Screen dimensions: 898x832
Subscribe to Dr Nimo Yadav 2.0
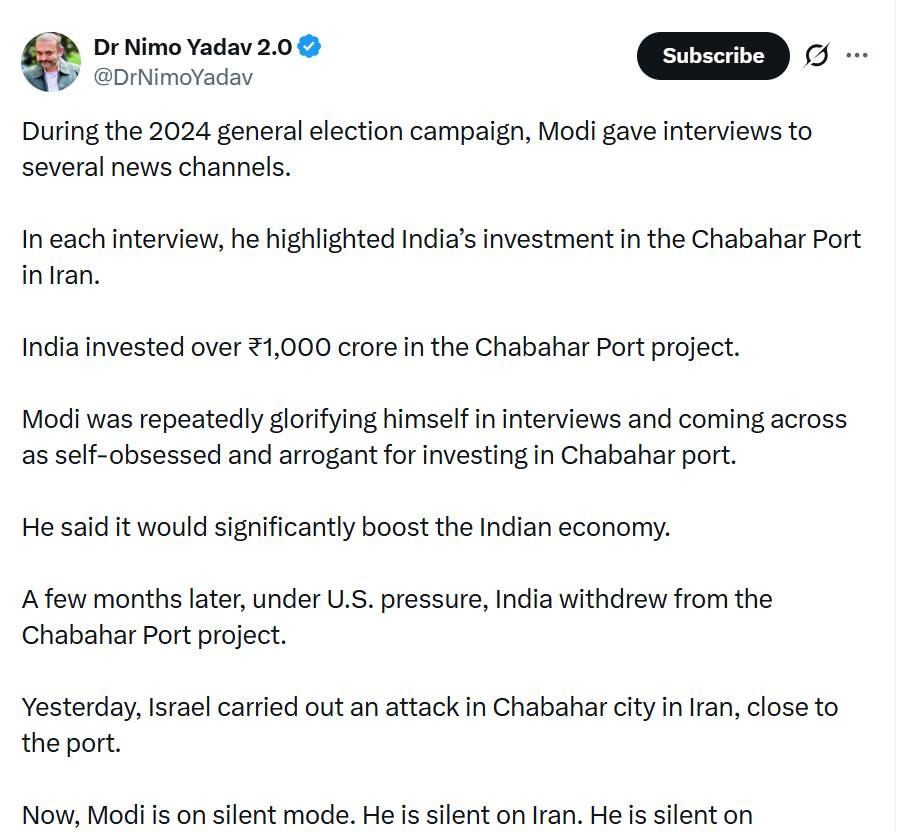[712, 56]
